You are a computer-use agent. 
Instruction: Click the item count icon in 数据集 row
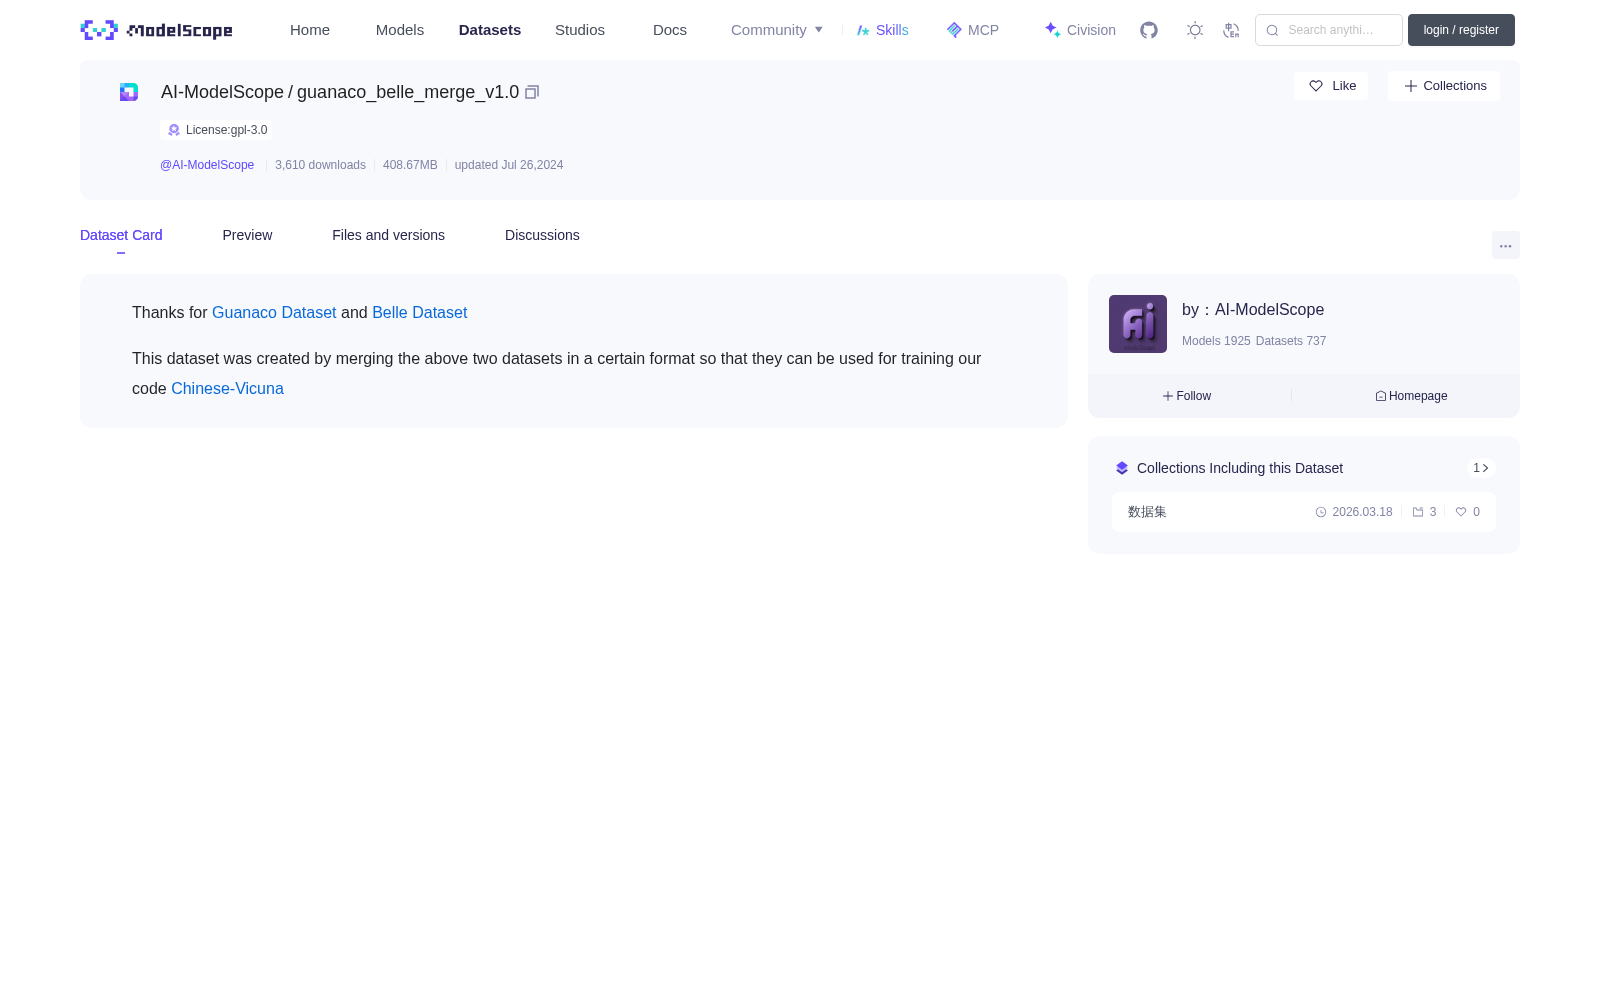[1418, 512]
